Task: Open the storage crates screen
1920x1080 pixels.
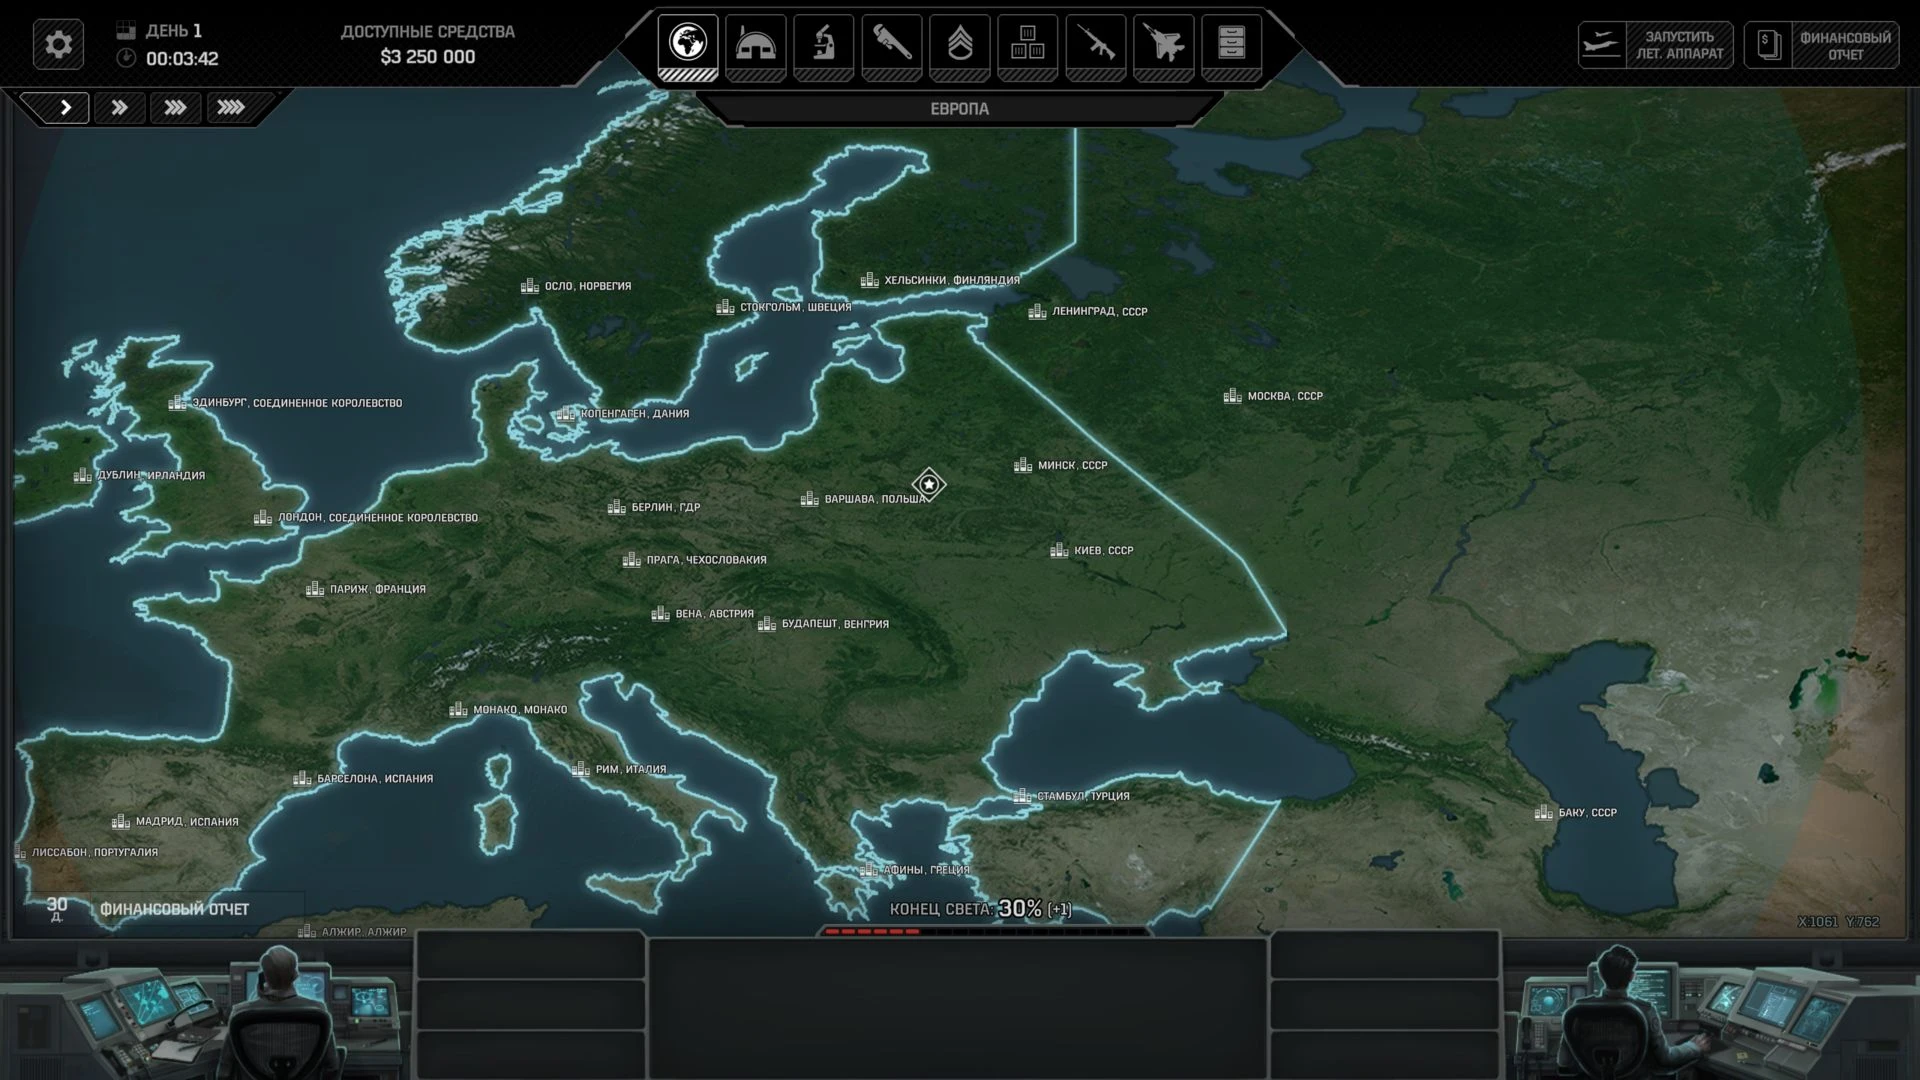Action: 1027,45
